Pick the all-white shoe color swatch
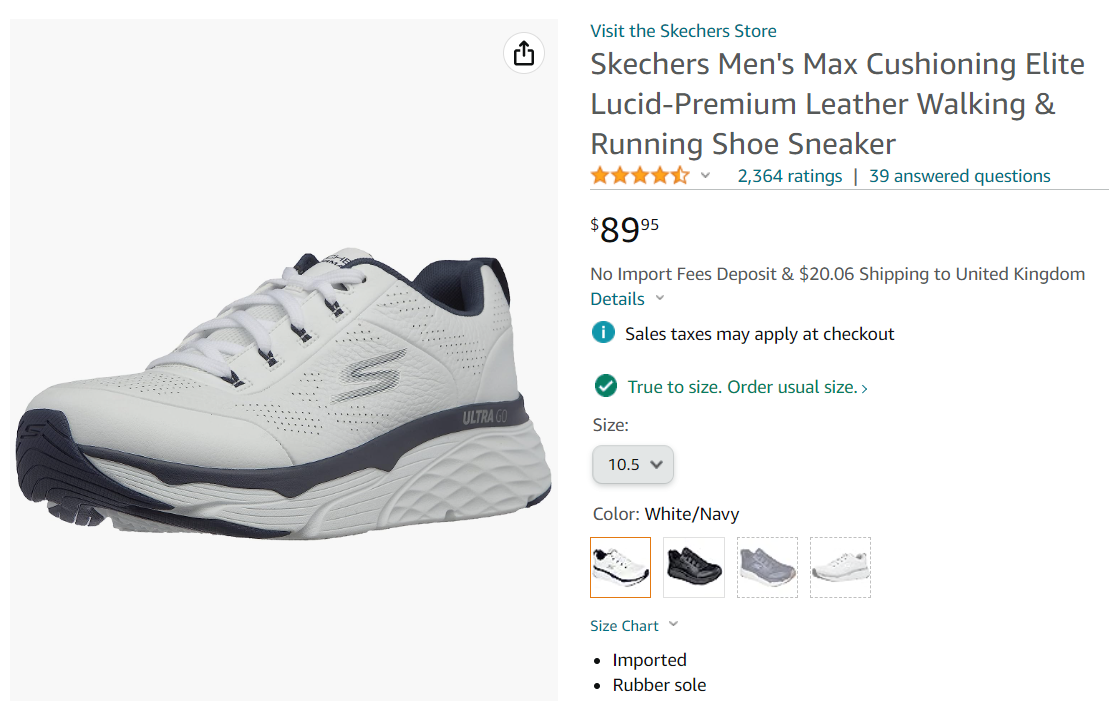This screenshot has height=701, width=1109. tap(840, 567)
